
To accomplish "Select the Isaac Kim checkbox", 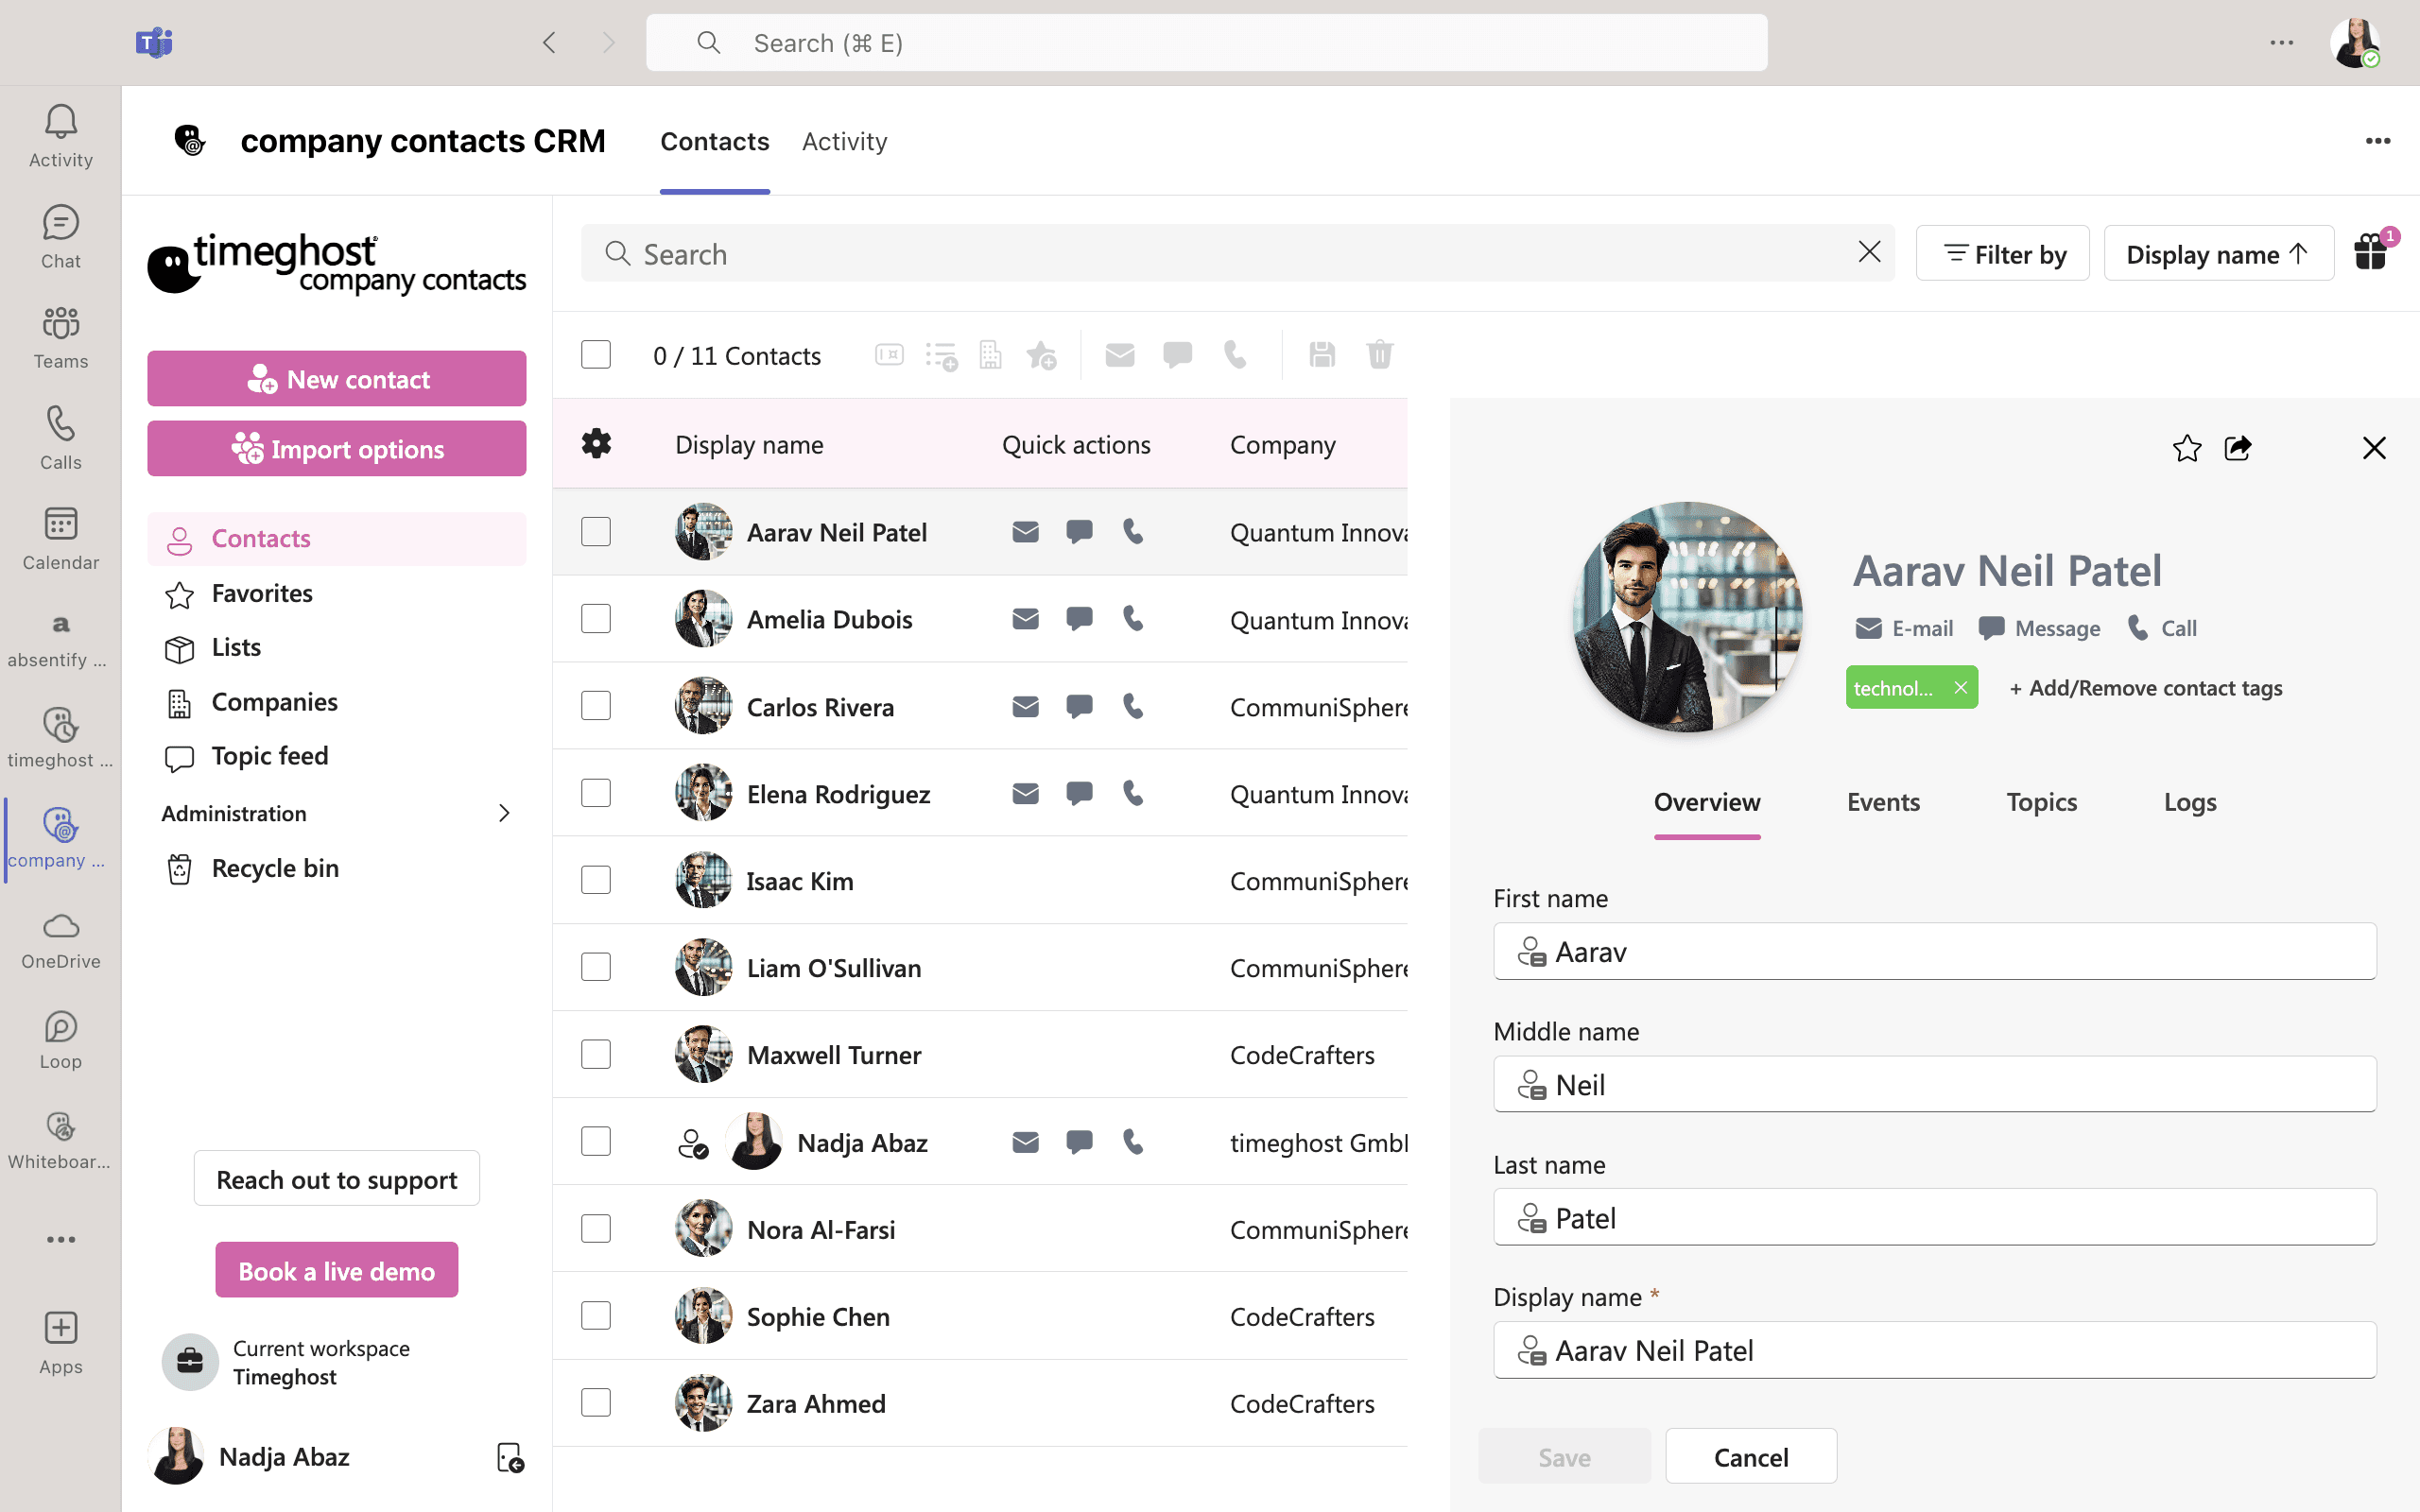I will tap(596, 880).
